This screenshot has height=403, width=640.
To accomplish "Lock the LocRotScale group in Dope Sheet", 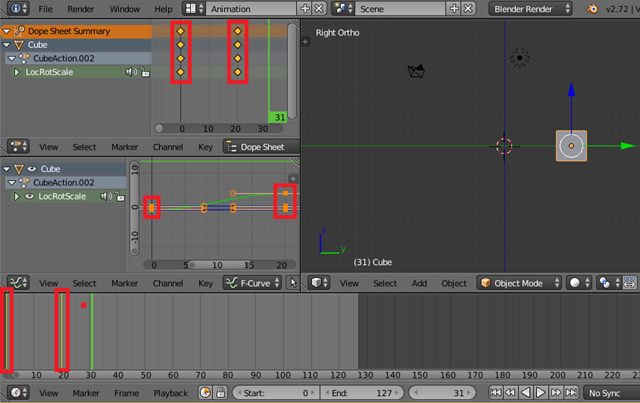I will [145, 72].
